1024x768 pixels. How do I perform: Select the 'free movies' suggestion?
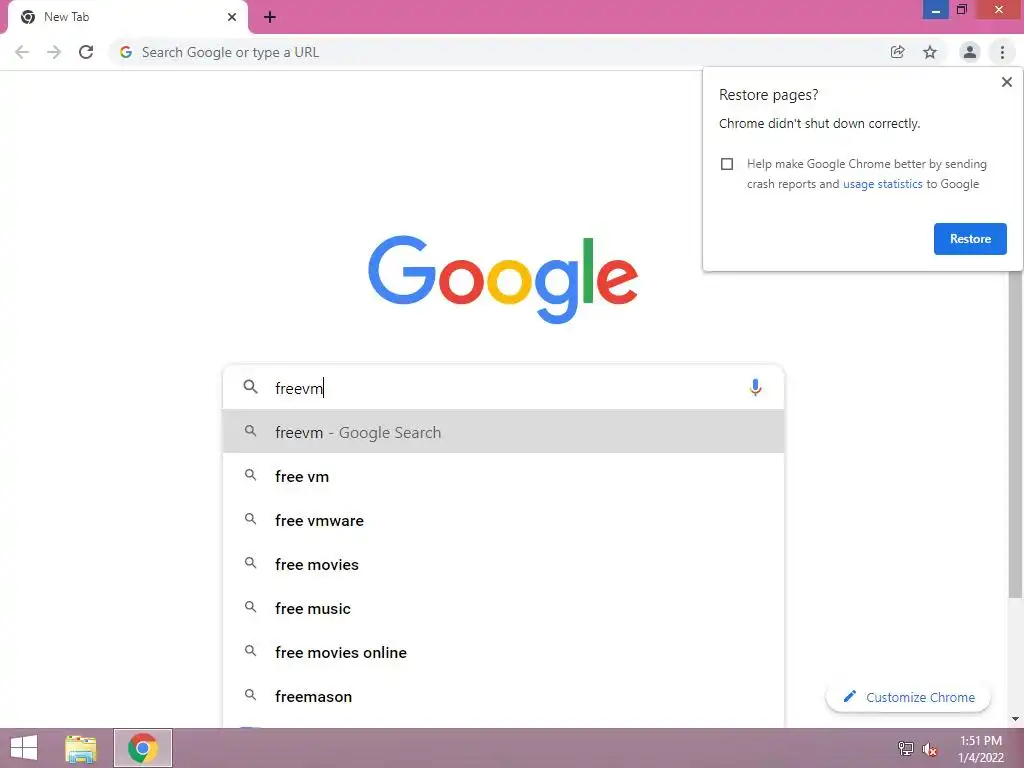[x=503, y=564]
